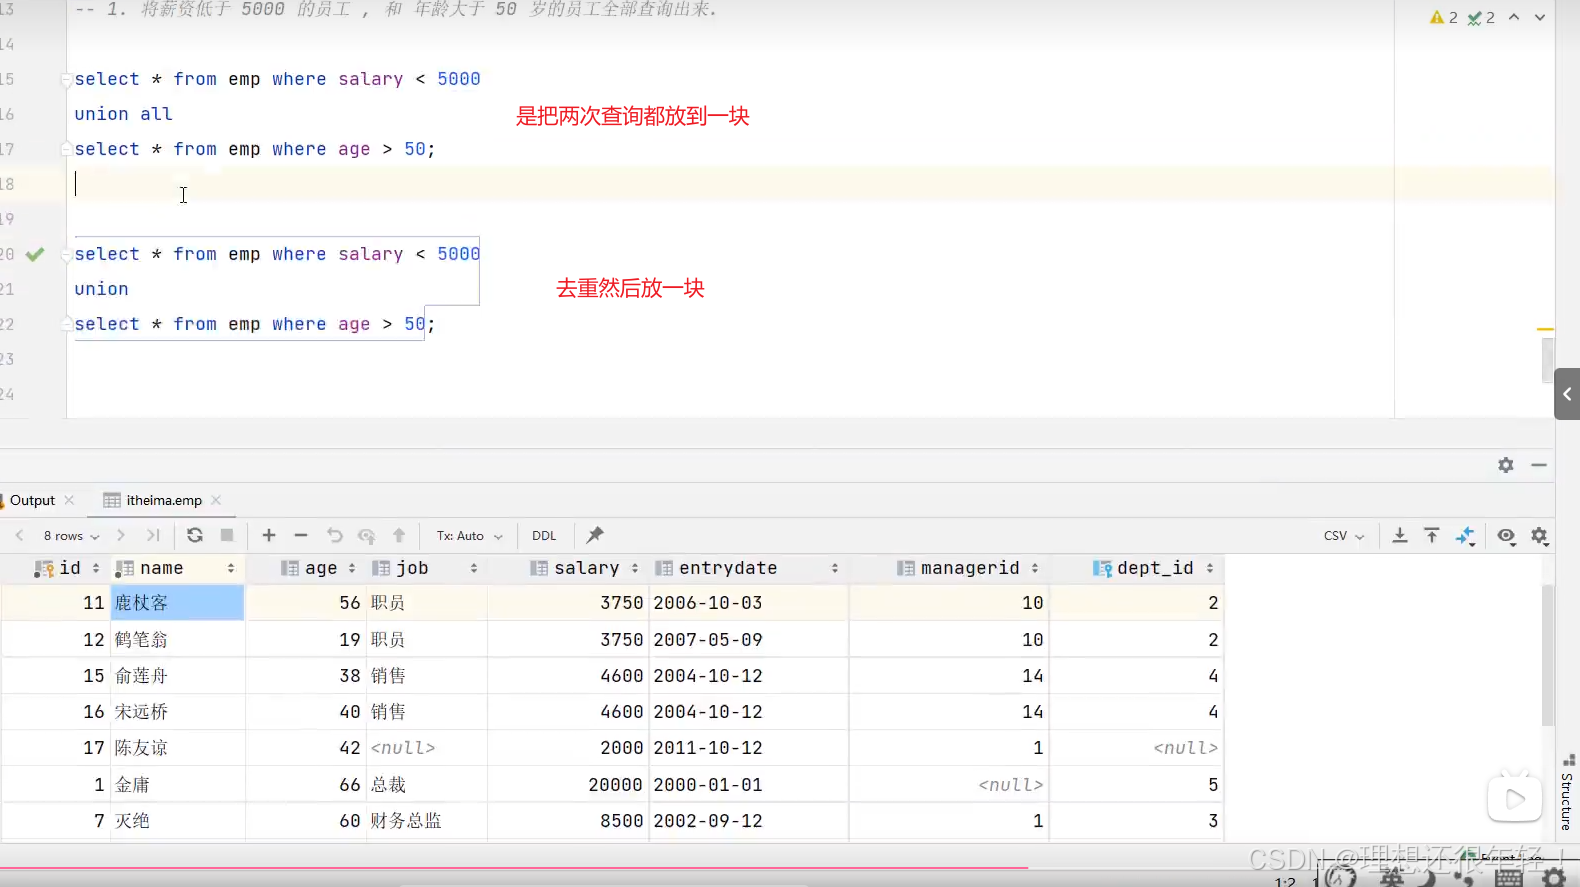Viewport: 1580px width, 887px height.
Task: Sort by the name column arrows
Action: (231, 568)
